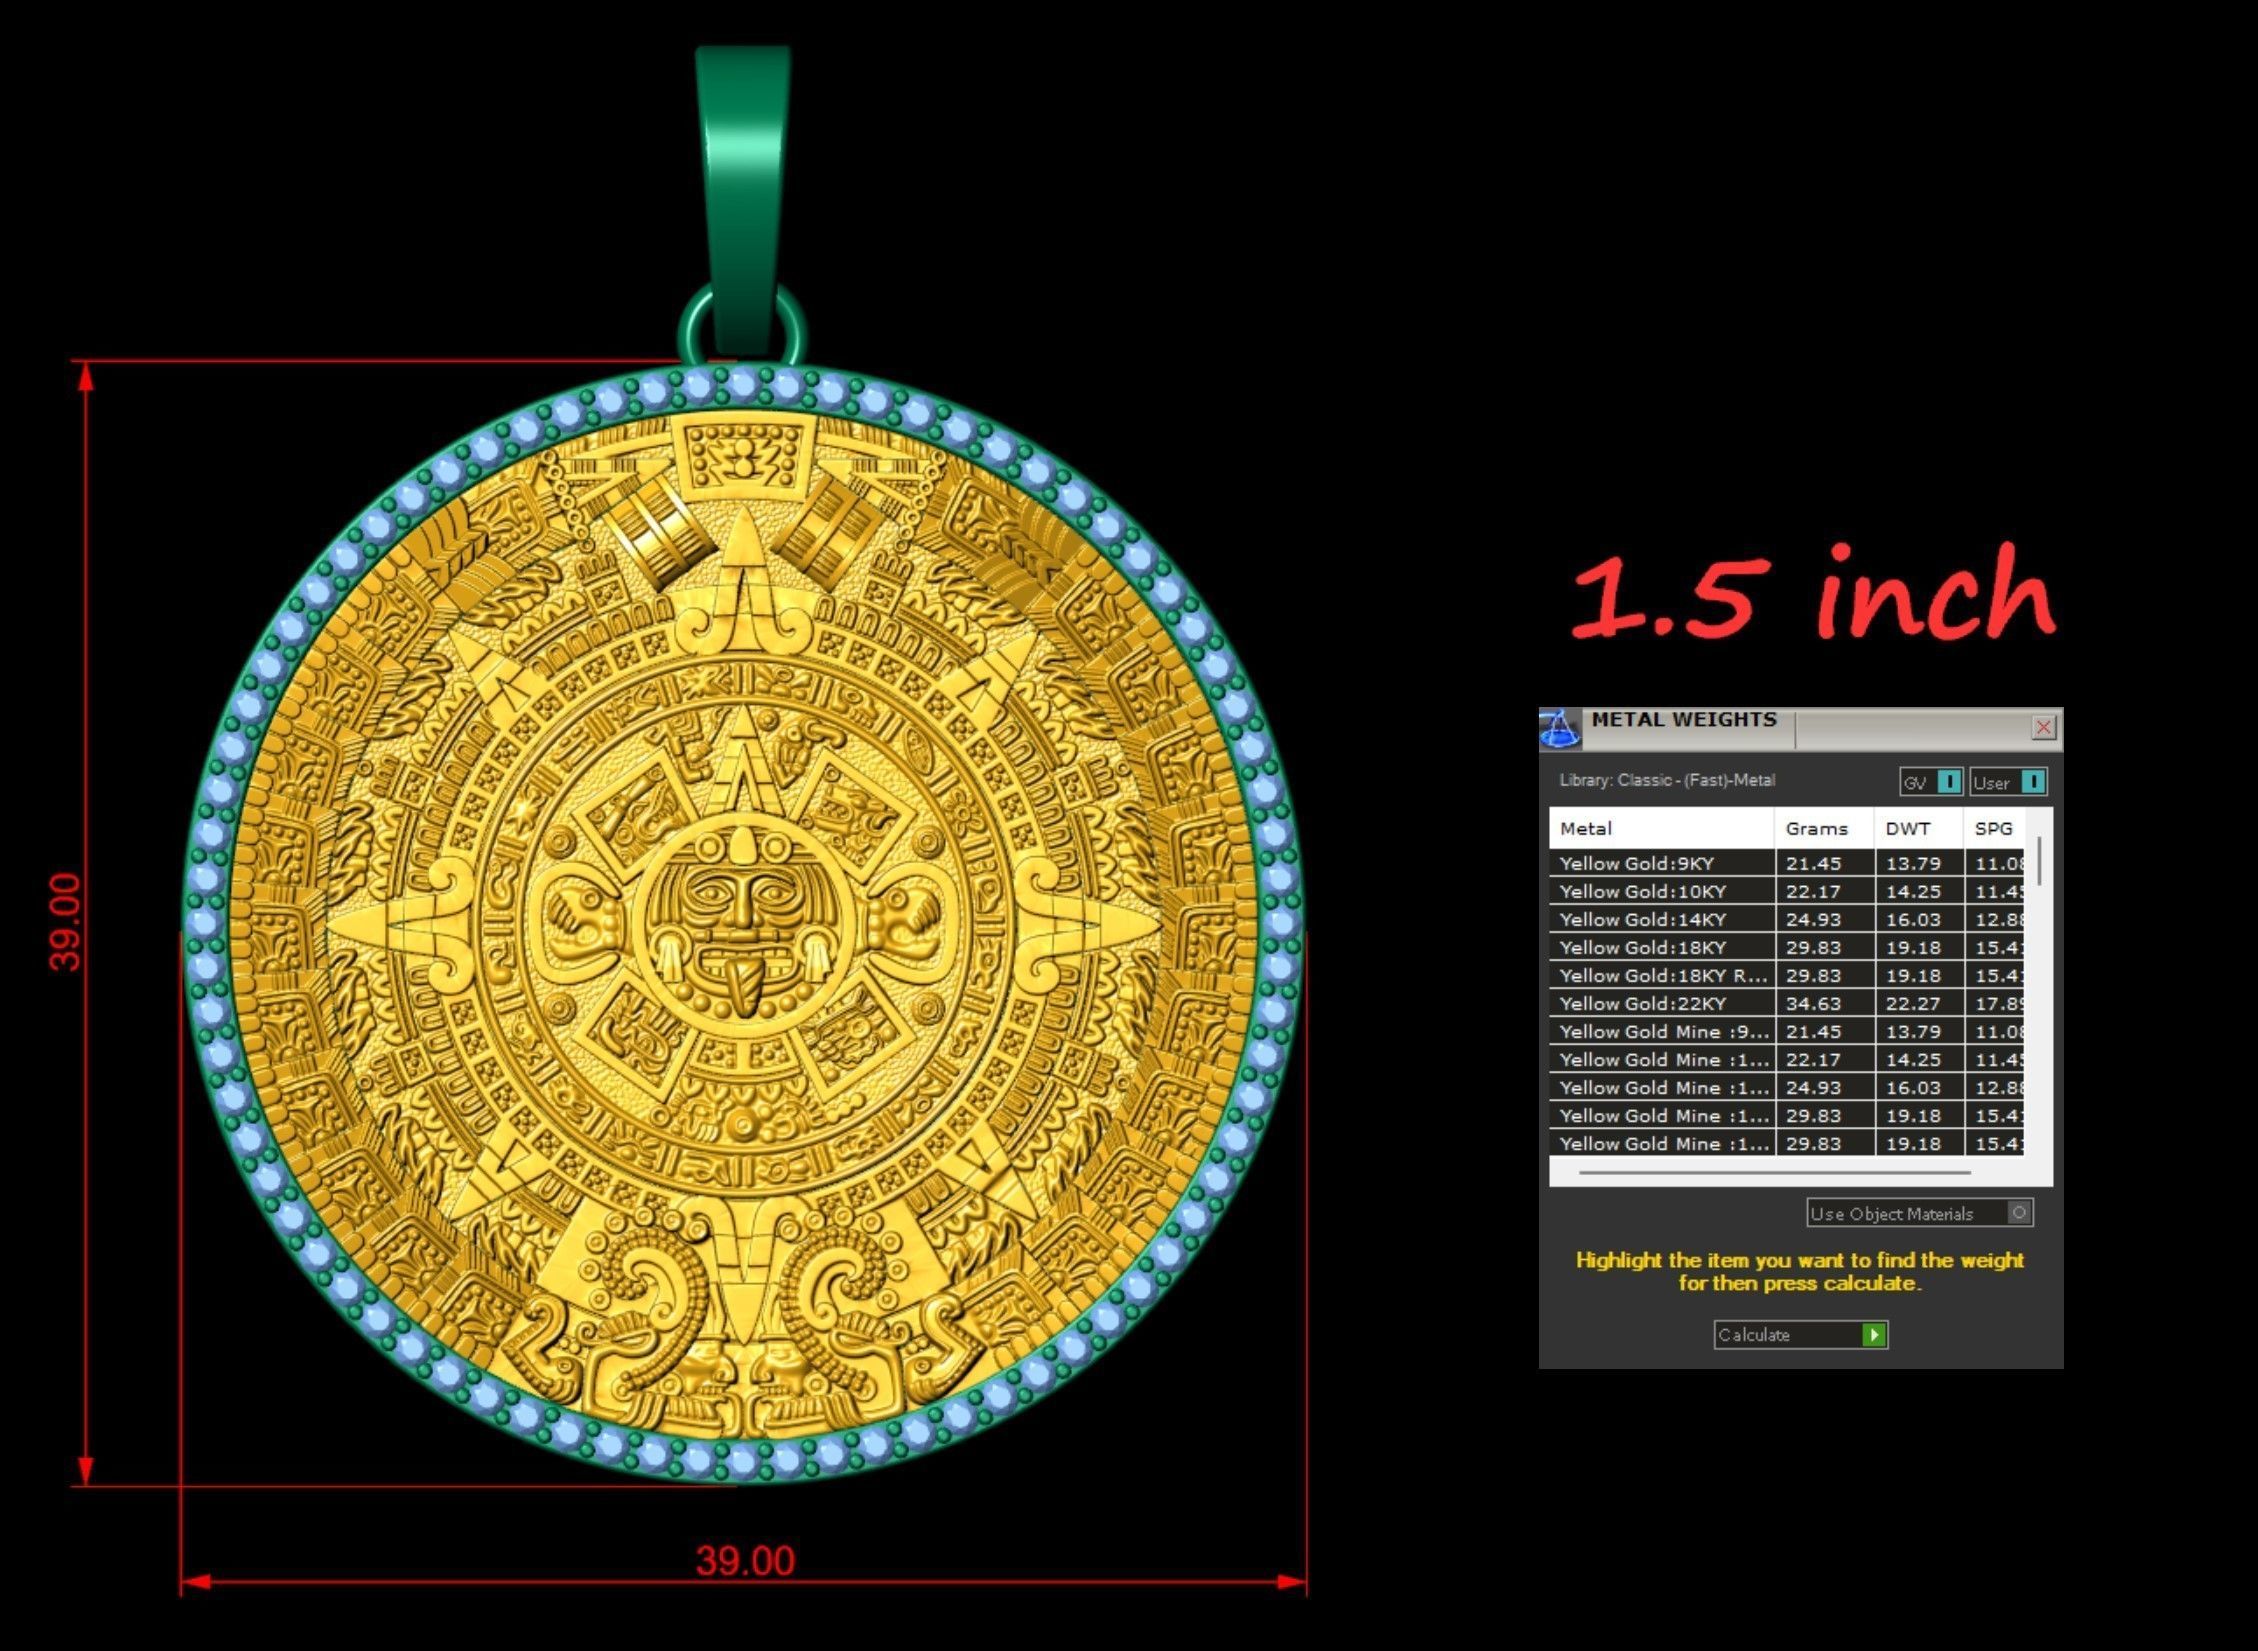Select the Yellow Gold:22KY row
Viewport: 2258px width, 1651px height.
[1787, 1003]
